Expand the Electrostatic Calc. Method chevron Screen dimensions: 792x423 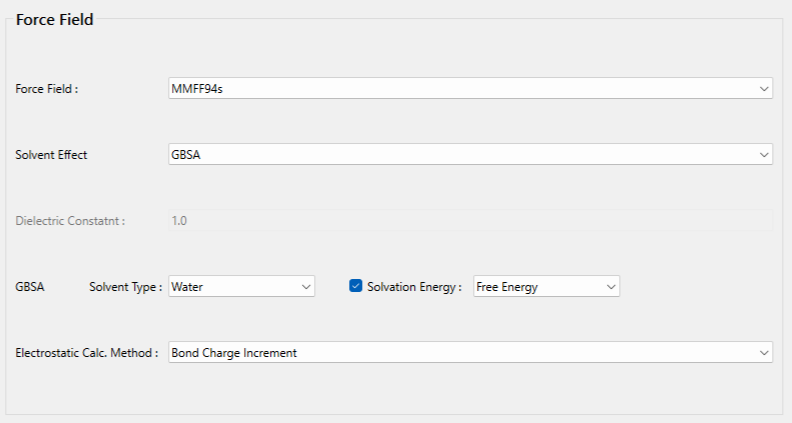[763, 353]
